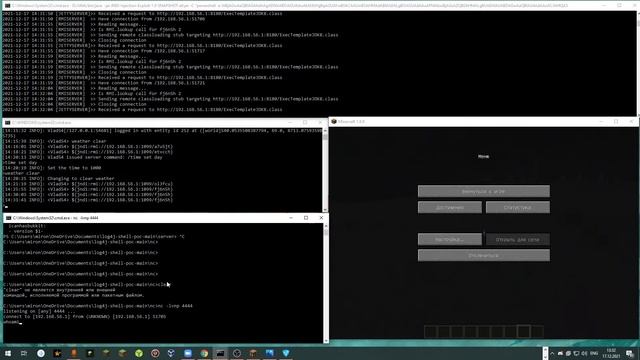The width and height of the screenshot is (640, 360).
Task: Open Google Chrome from the taskbar
Action: tap(204, 353)
